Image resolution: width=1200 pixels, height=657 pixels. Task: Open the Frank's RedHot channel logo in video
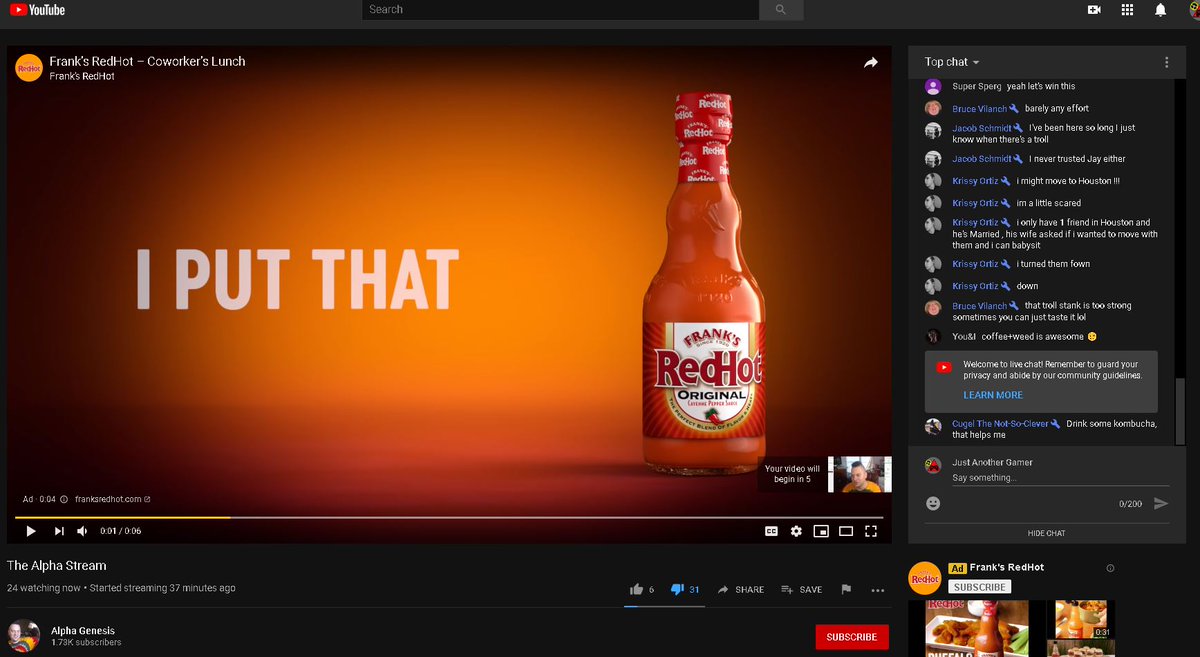point(29,68)
